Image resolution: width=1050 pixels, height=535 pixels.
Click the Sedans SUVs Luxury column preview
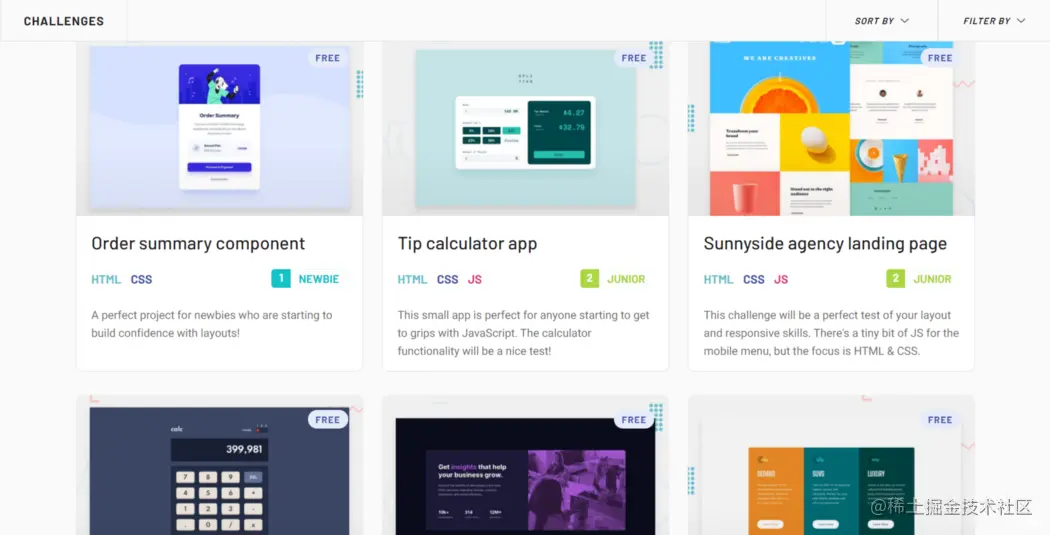click(831, 465)
